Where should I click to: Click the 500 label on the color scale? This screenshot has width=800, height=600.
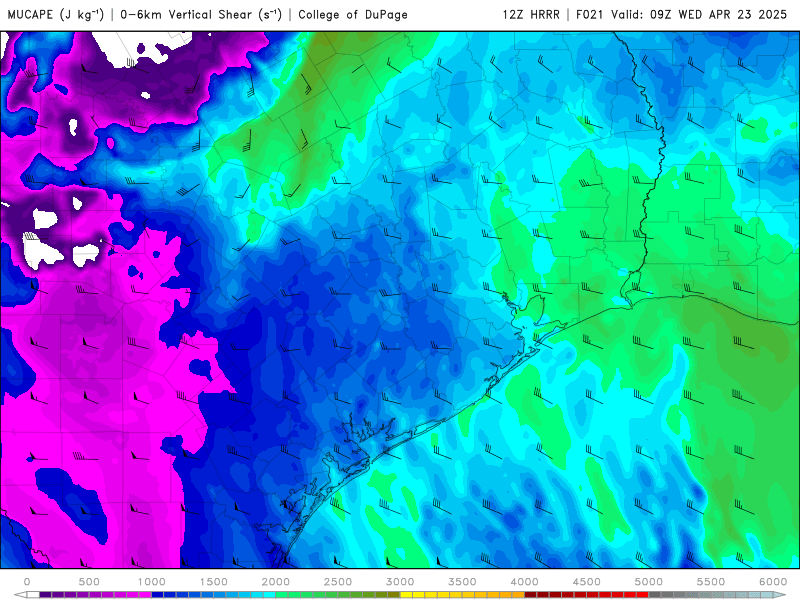click(89, 582)
